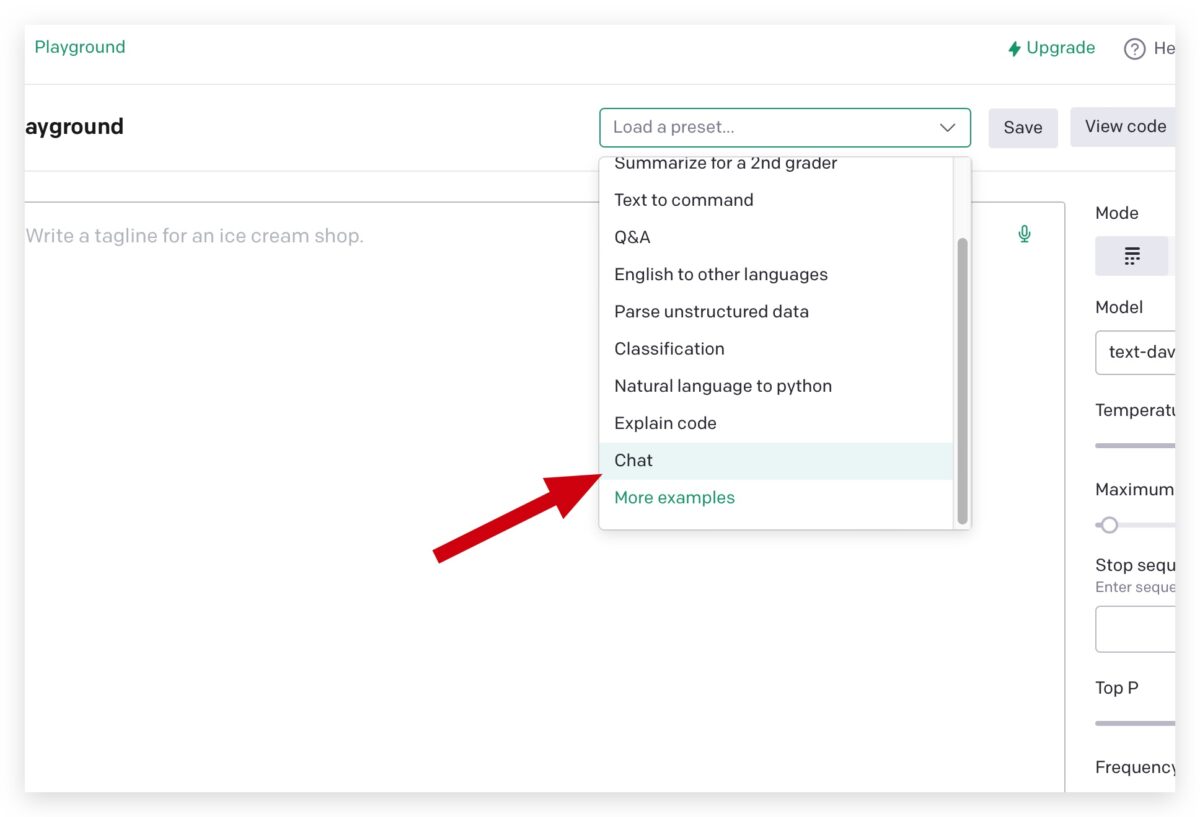Adjust the Temperature slider

coord(1136,446)
